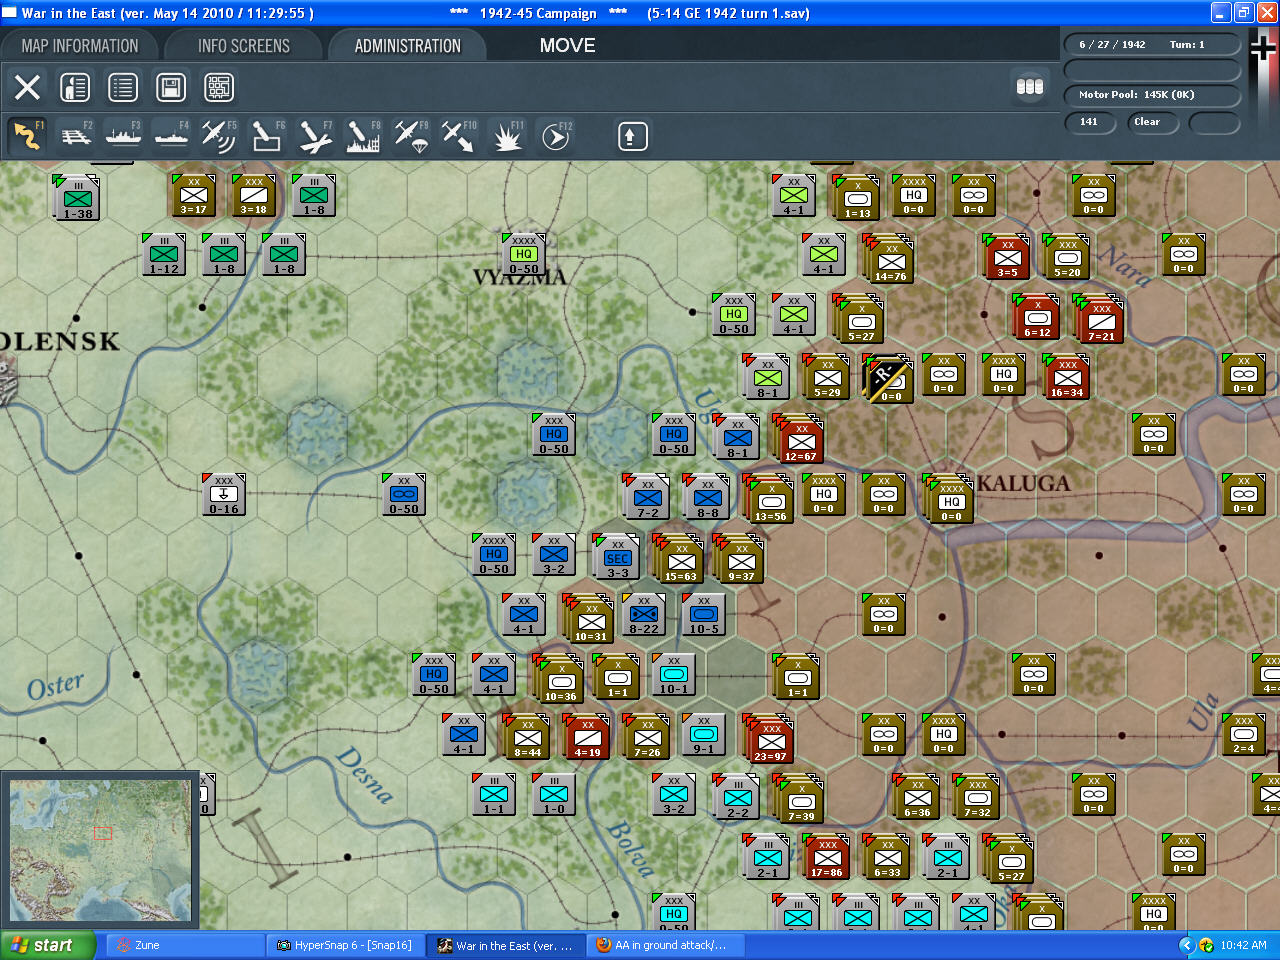Select the red counter labeled 6=12
1280x960 pixels.
1037,316
